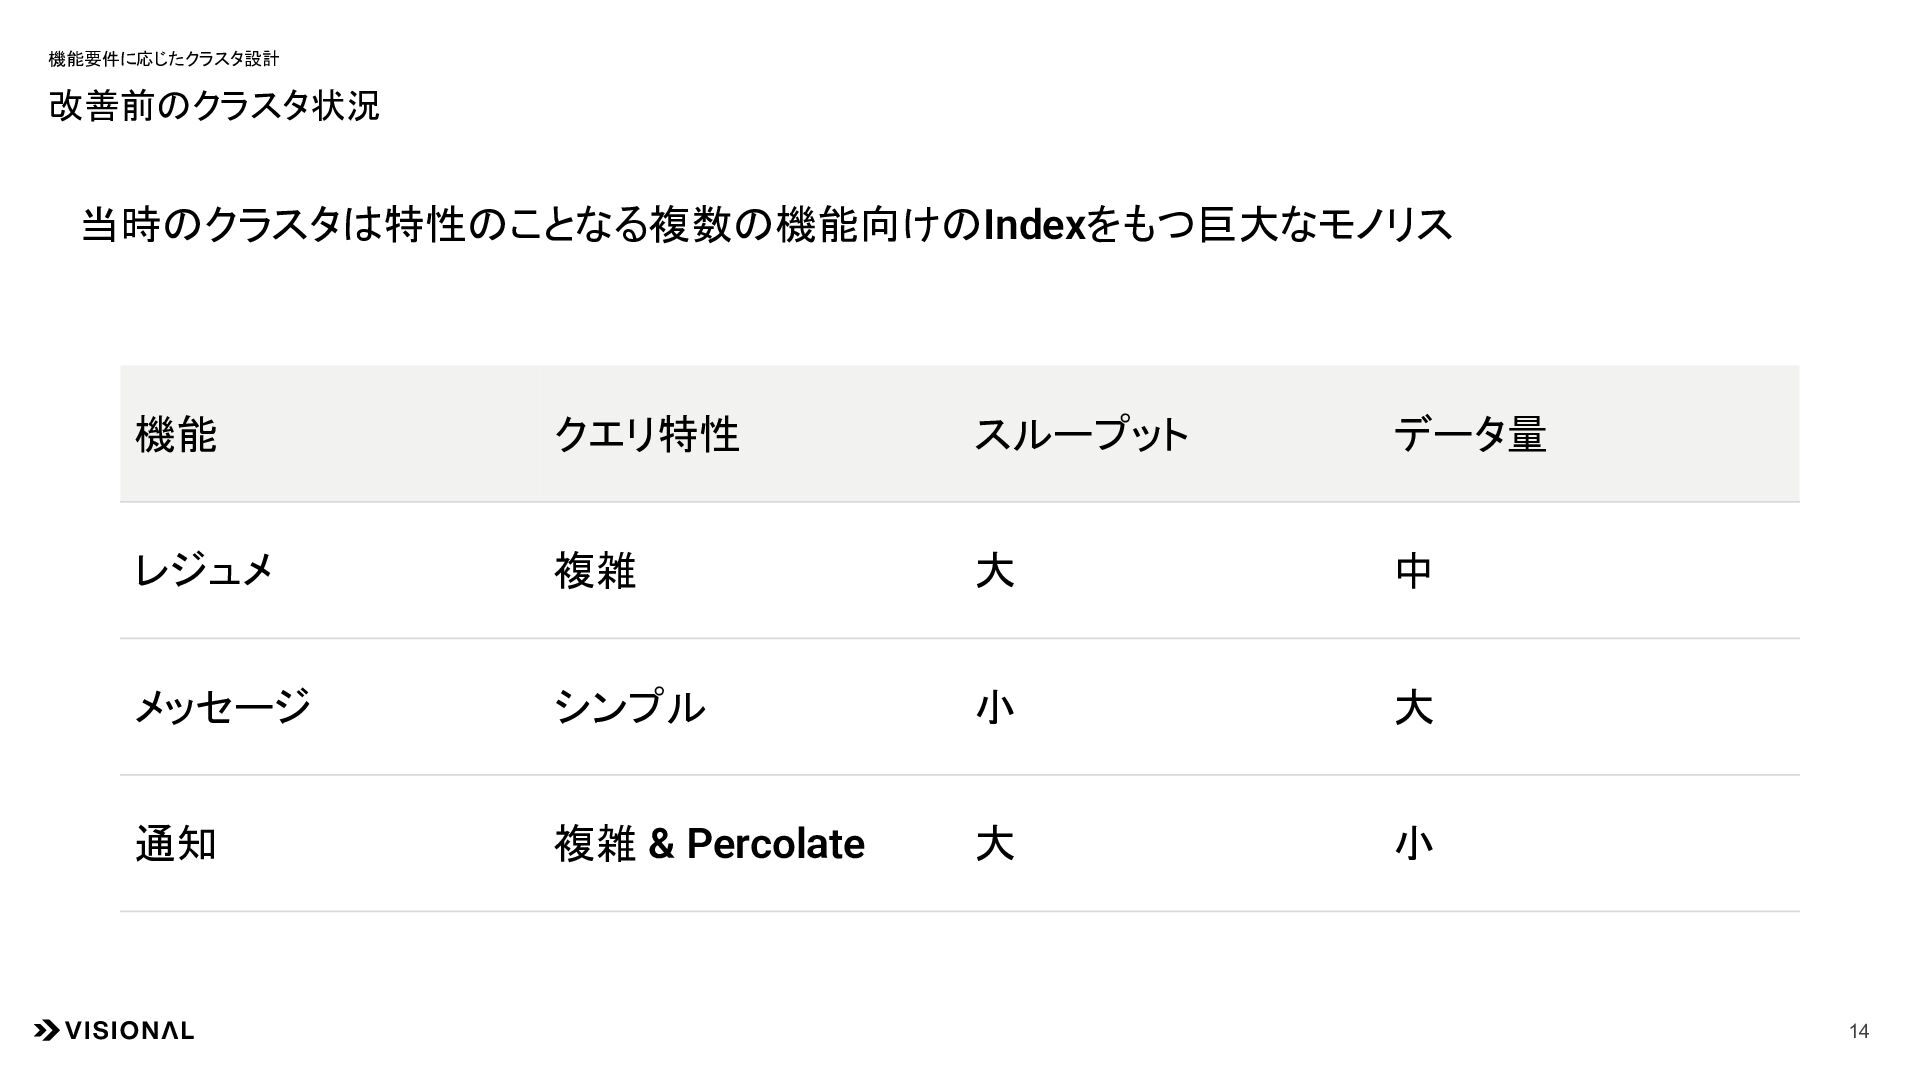1920x1080 pixels.
Task: Click the スループット column header
Action: (x=1081, y=434)
